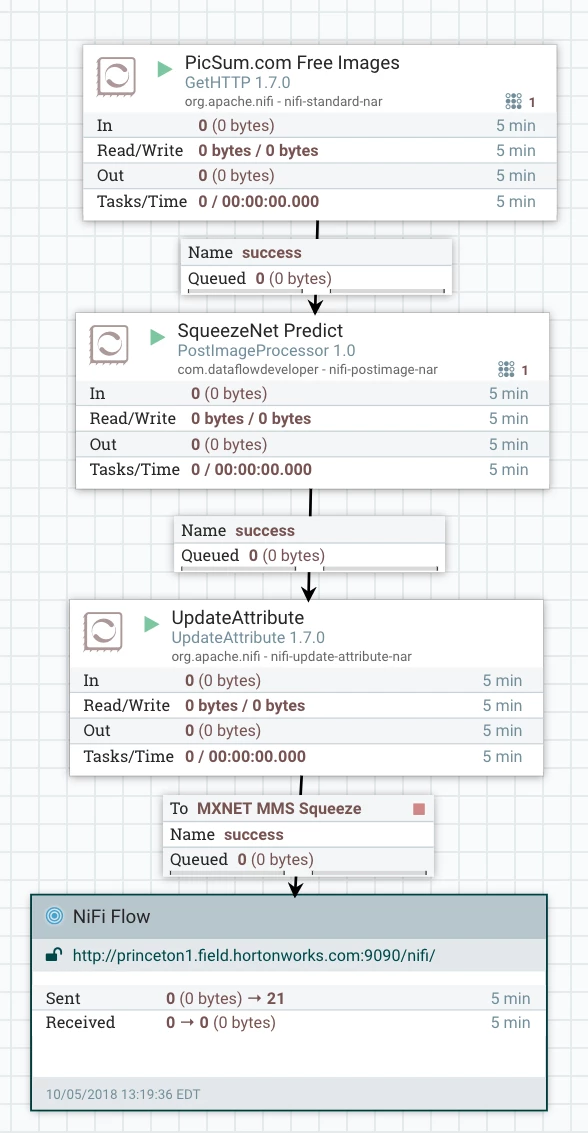
Task: Click the In row of SqueezeNet Predict
Action: tap(313, 394)
